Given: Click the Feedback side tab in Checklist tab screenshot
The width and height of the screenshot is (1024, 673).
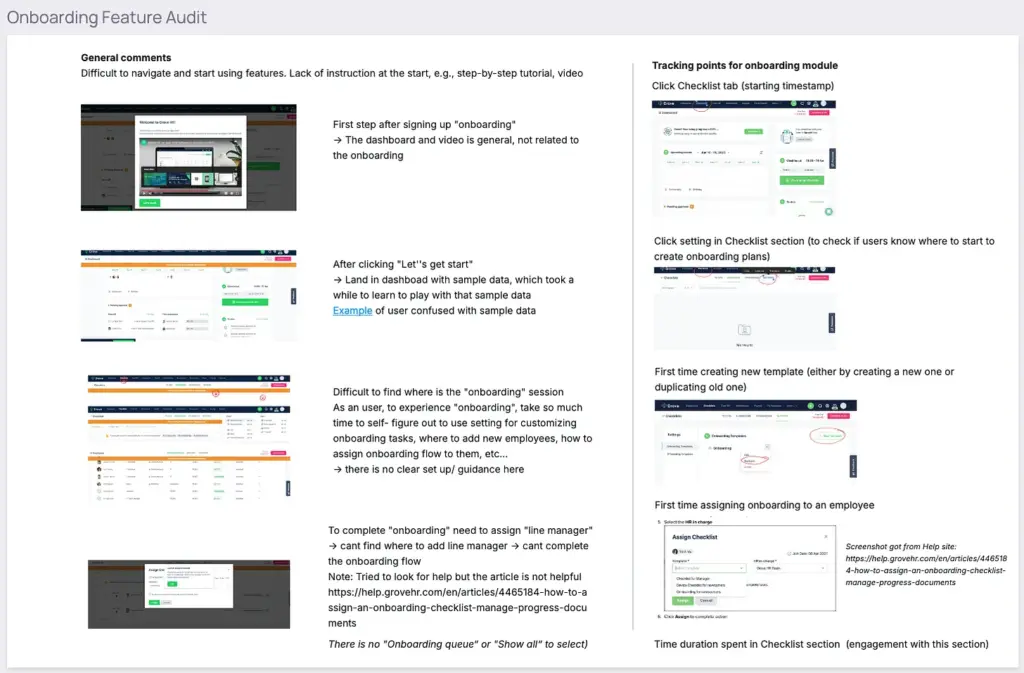Looking at the screenshot, I should click(x=832, y=157).
